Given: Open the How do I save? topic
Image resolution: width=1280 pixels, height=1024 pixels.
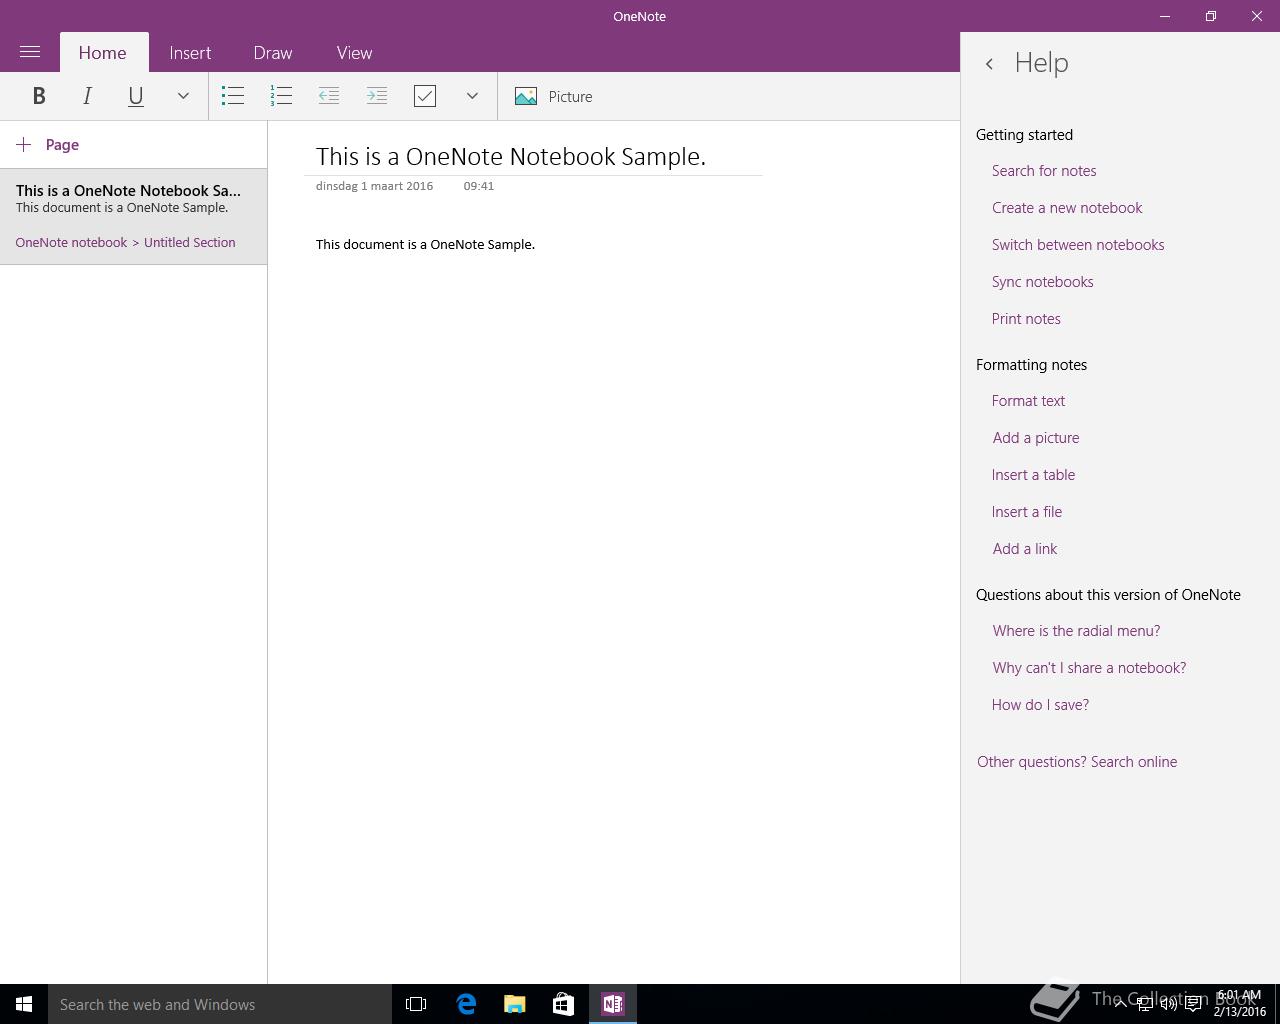Looking at the screenshot, I should point(1040,705).
